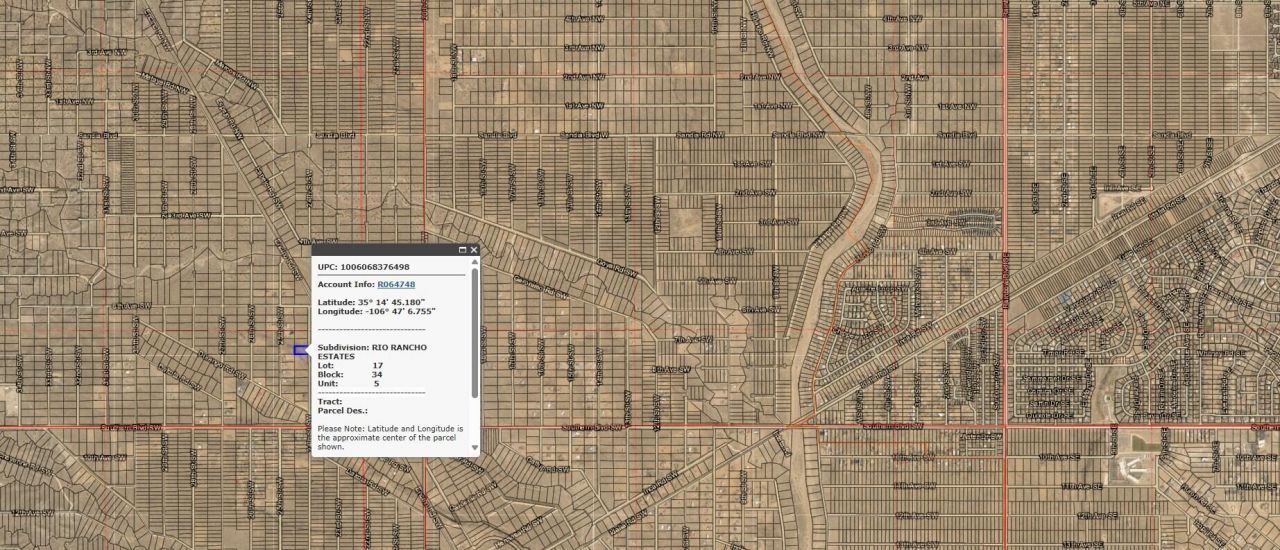Click the UPC number 1006068376498
1280x550 pixels.
coord(375,267)
